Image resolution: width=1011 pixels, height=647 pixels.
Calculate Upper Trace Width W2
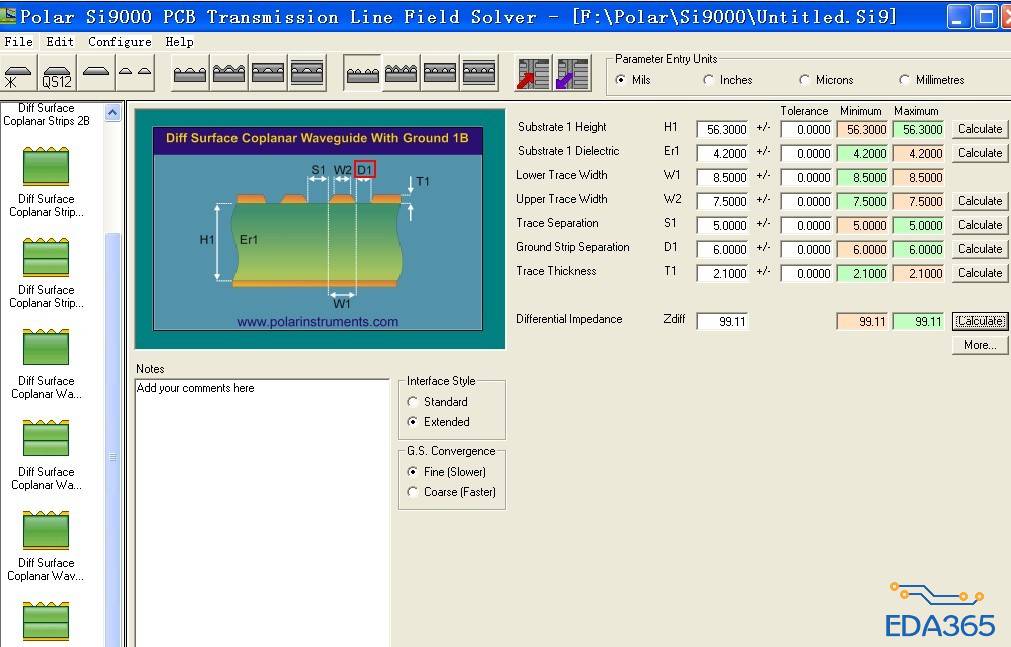[x=980, y=201]
